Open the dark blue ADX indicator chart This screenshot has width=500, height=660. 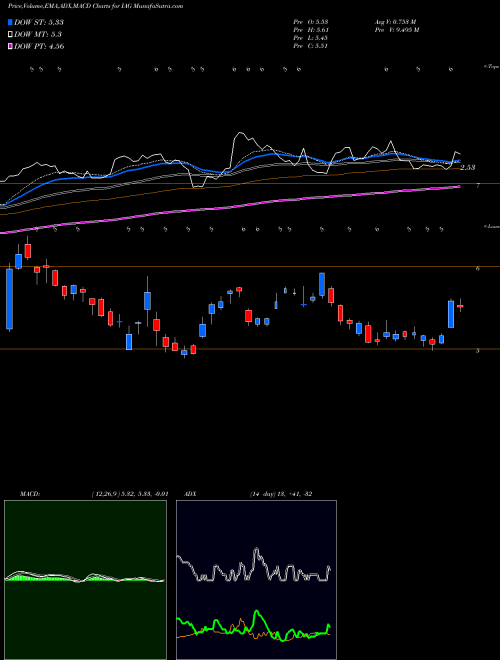(x=256, y=580)
